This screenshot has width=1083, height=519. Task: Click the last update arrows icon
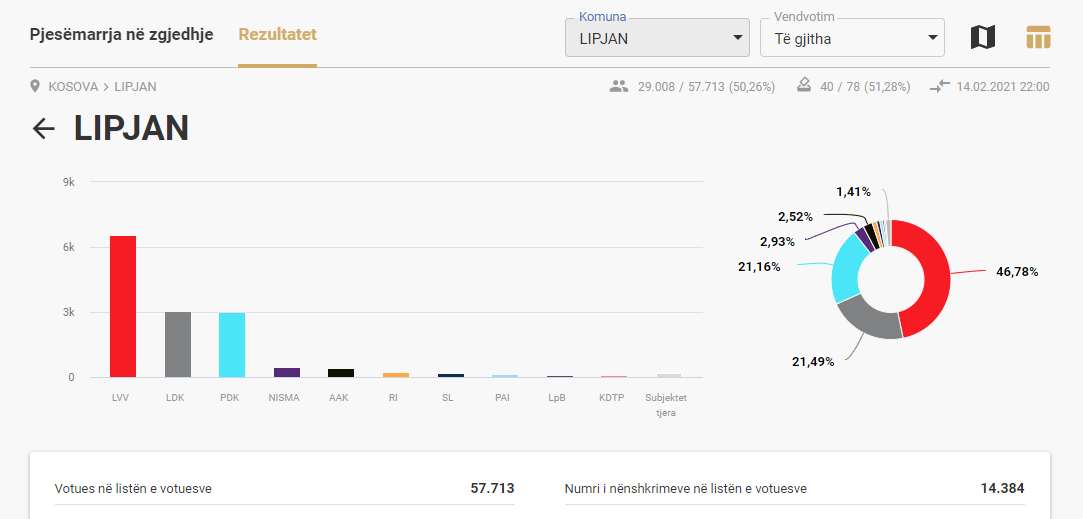[939, 86]
